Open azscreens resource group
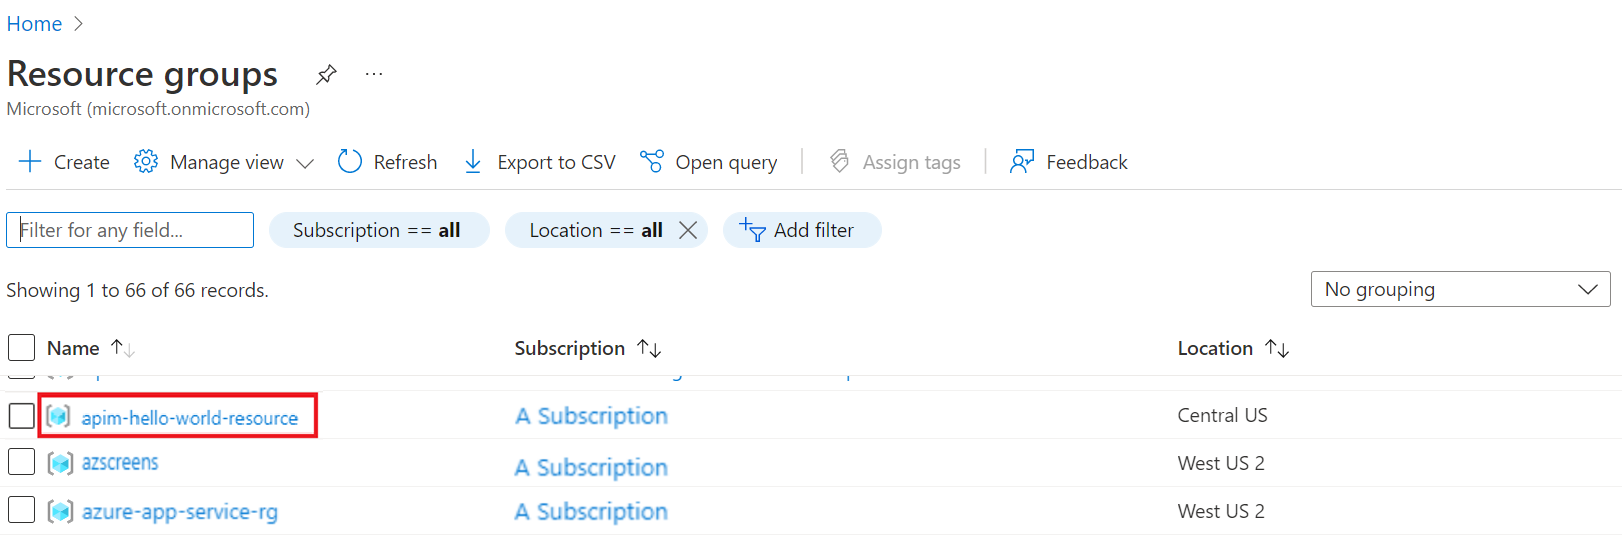The width and height of the screenshot is (1622, 537). (120, 463)
